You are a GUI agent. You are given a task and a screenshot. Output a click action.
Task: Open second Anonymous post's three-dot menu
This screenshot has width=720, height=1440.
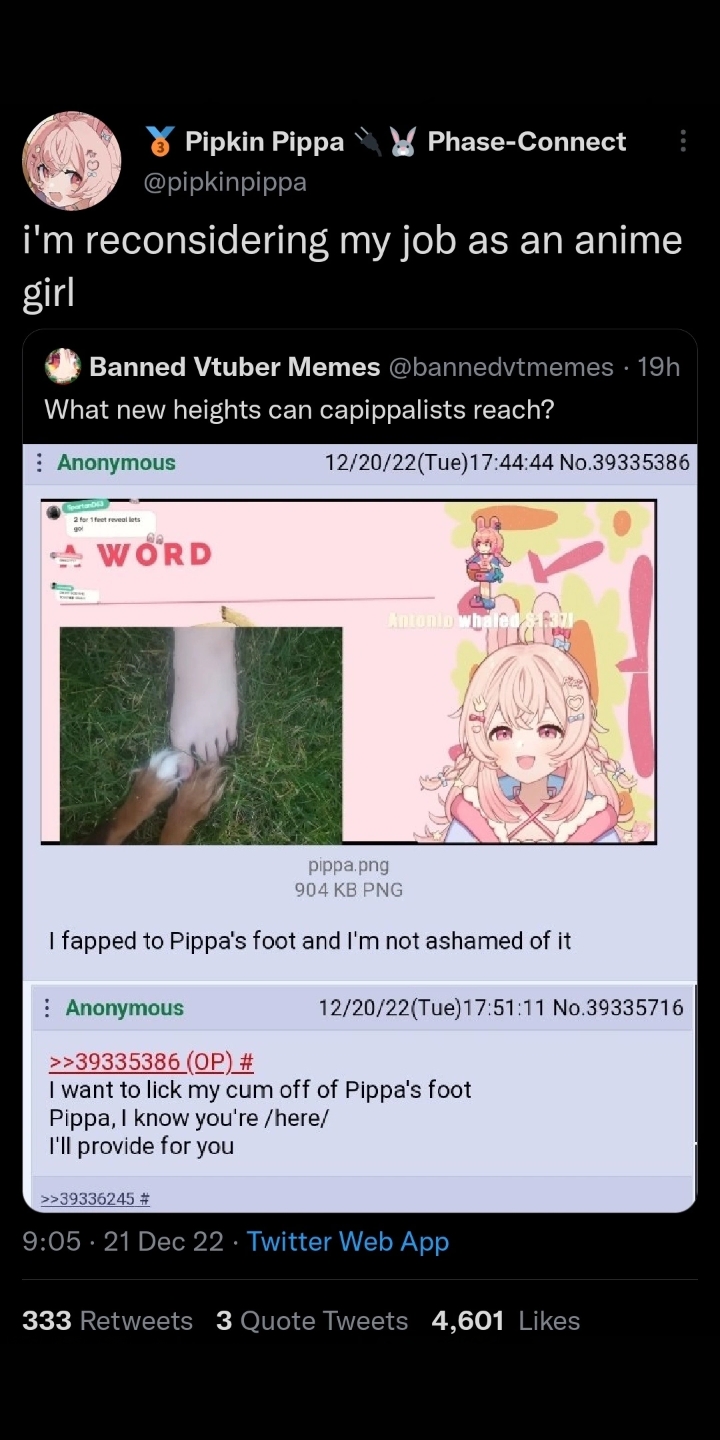pos(47,1008)
